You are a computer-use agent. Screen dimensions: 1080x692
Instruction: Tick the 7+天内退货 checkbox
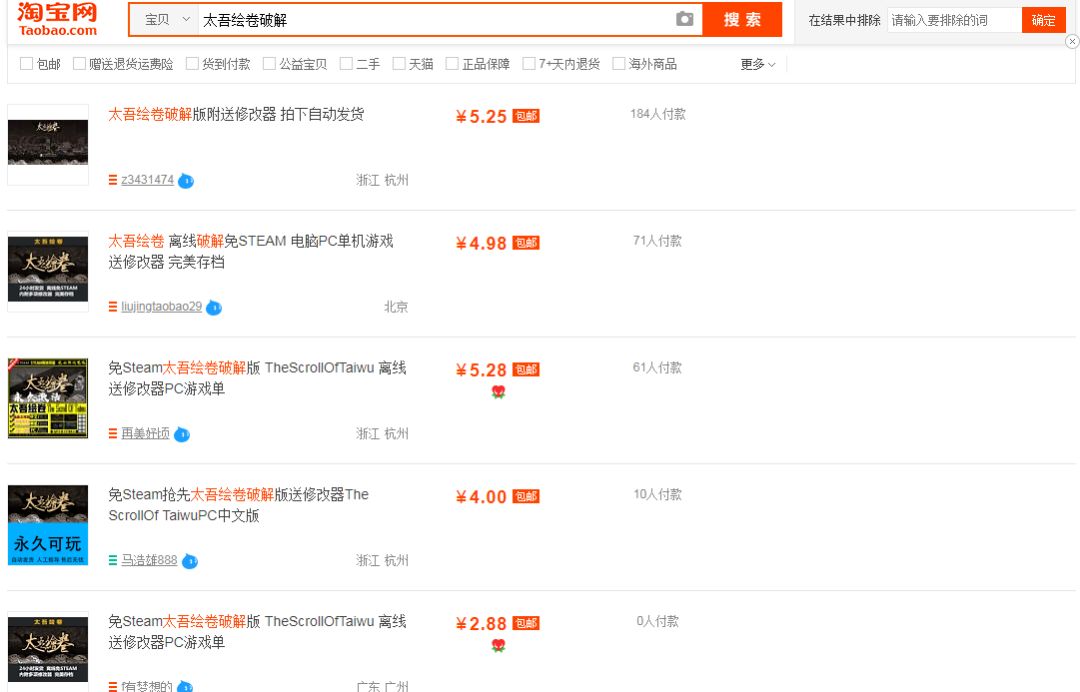pos(529,63)
